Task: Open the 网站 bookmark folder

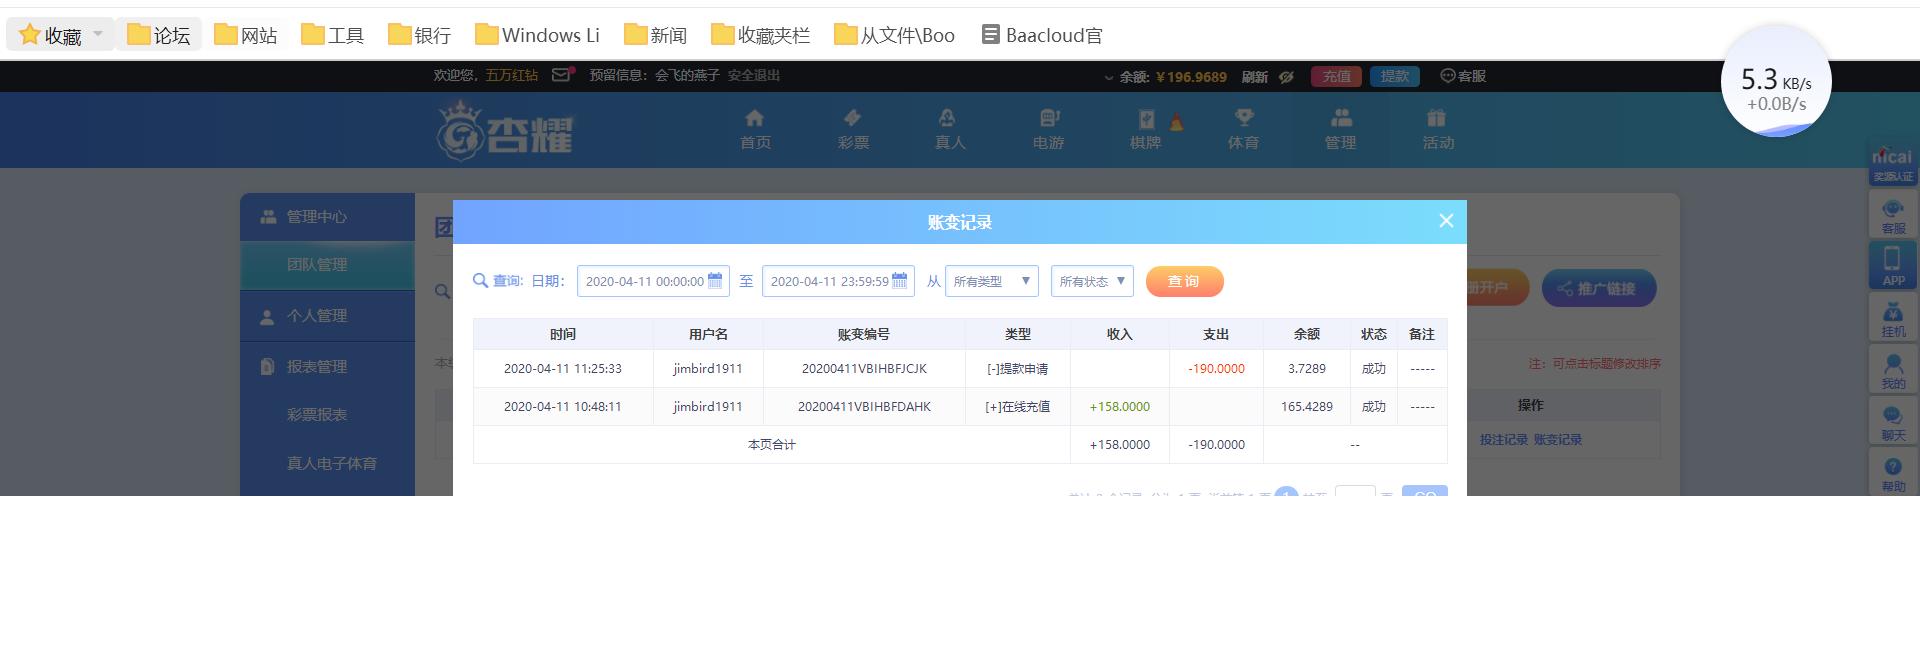Action: pos(246,35)
